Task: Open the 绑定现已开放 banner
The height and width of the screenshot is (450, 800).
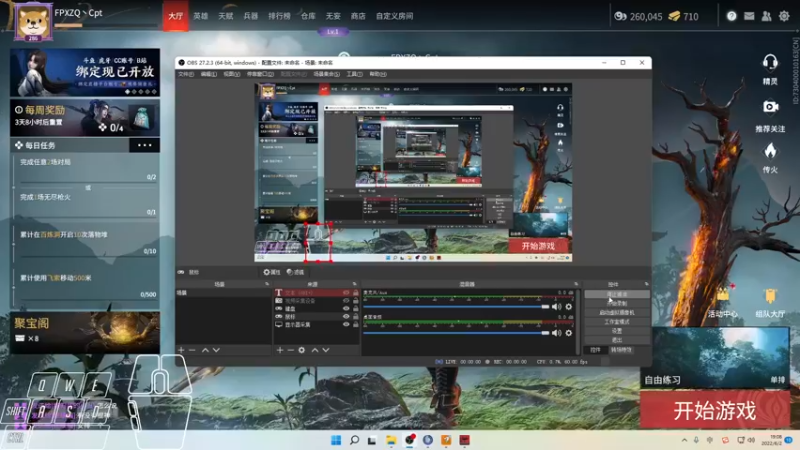Action: click(x=85, y=72)
